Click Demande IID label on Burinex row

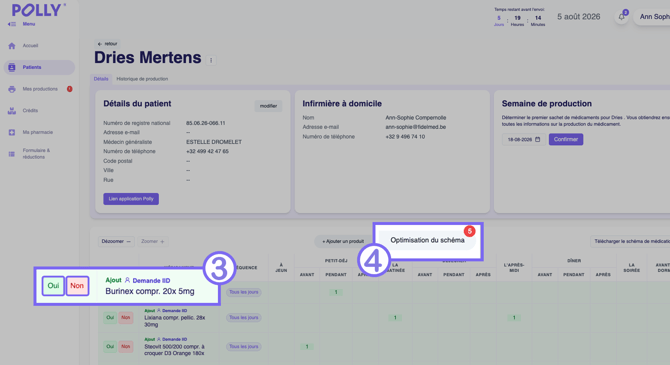click(x=151, y=280)
